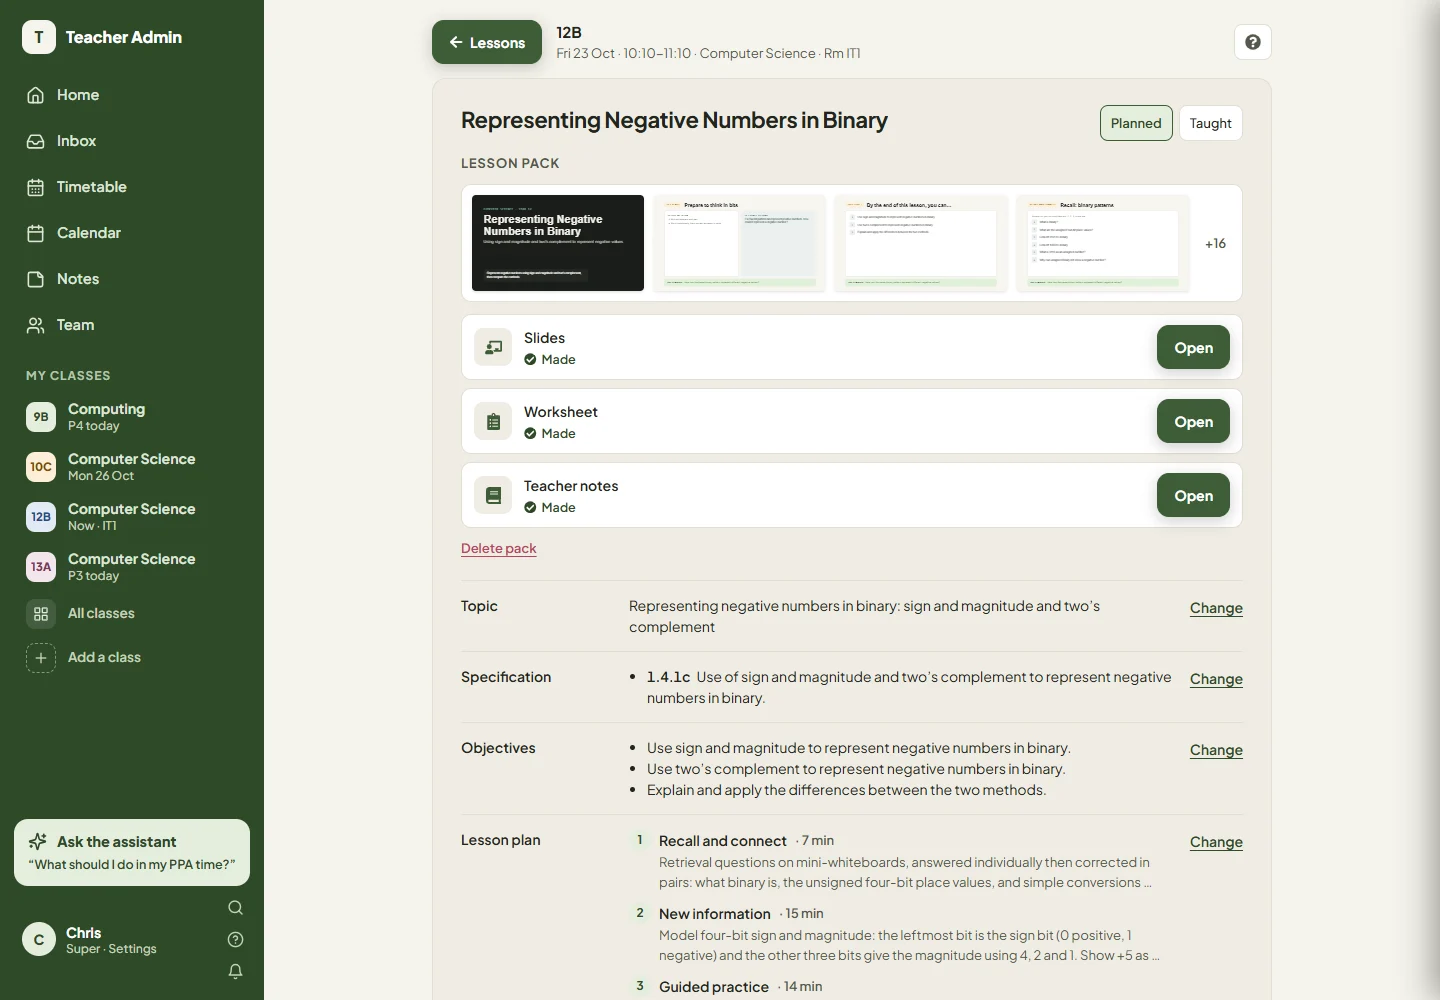The width and height of the screenshot is (1440, 1000).
Task: Show the +16 more slides
Action: tap(1215, 243)
